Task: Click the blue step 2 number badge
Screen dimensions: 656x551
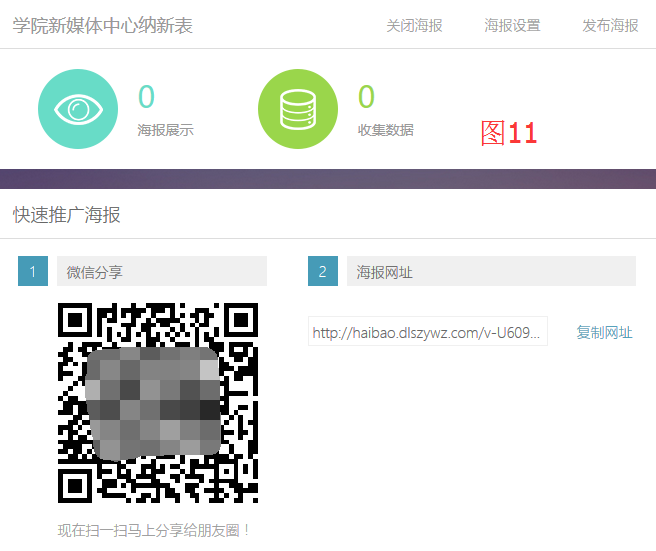Action: (323, 271)
